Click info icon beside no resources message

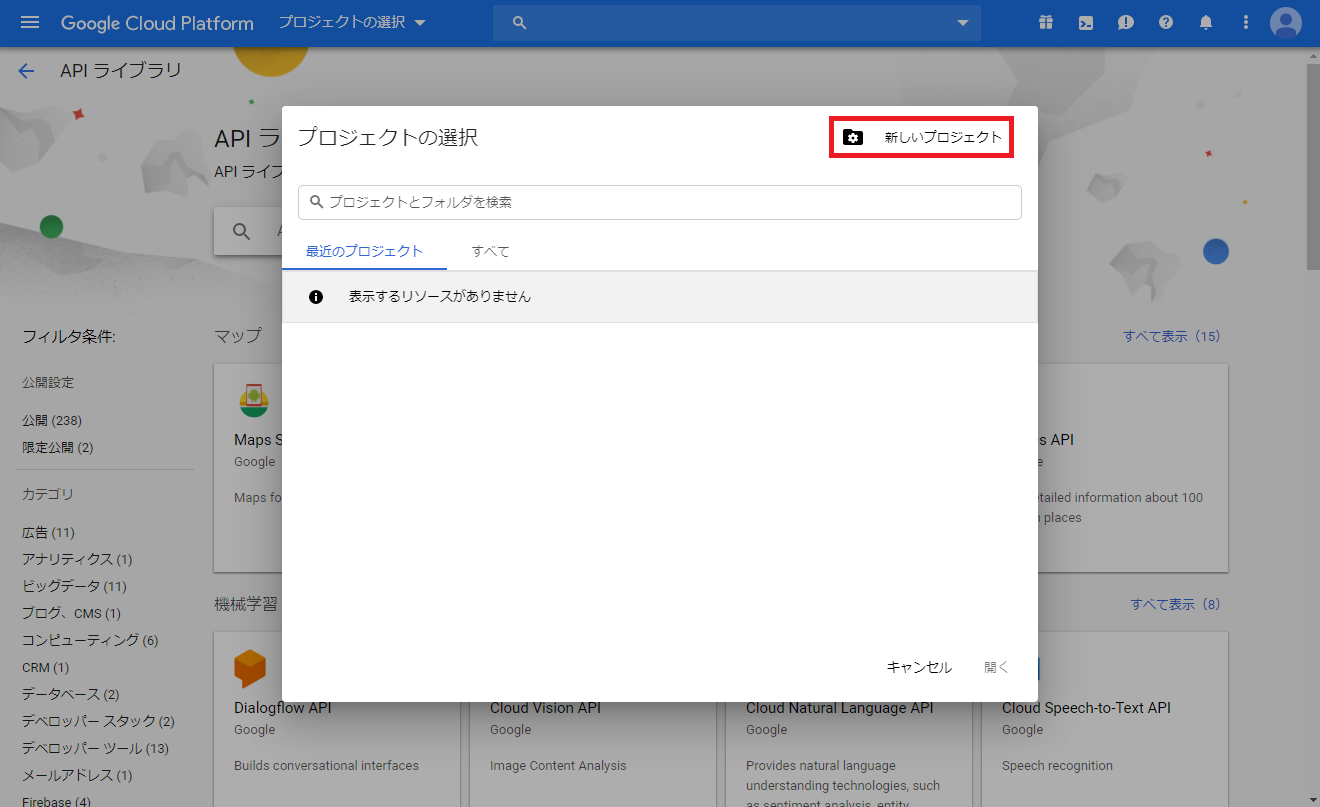(x=316, y=297)
